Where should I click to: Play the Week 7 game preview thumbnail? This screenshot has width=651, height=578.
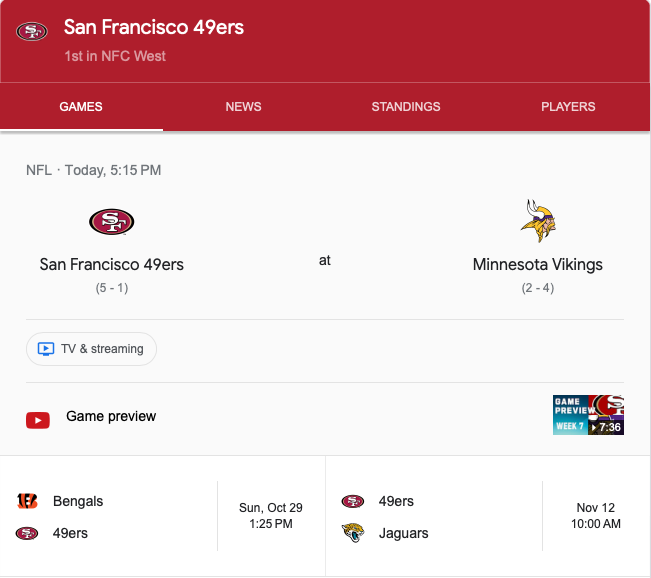coord(588,415)
